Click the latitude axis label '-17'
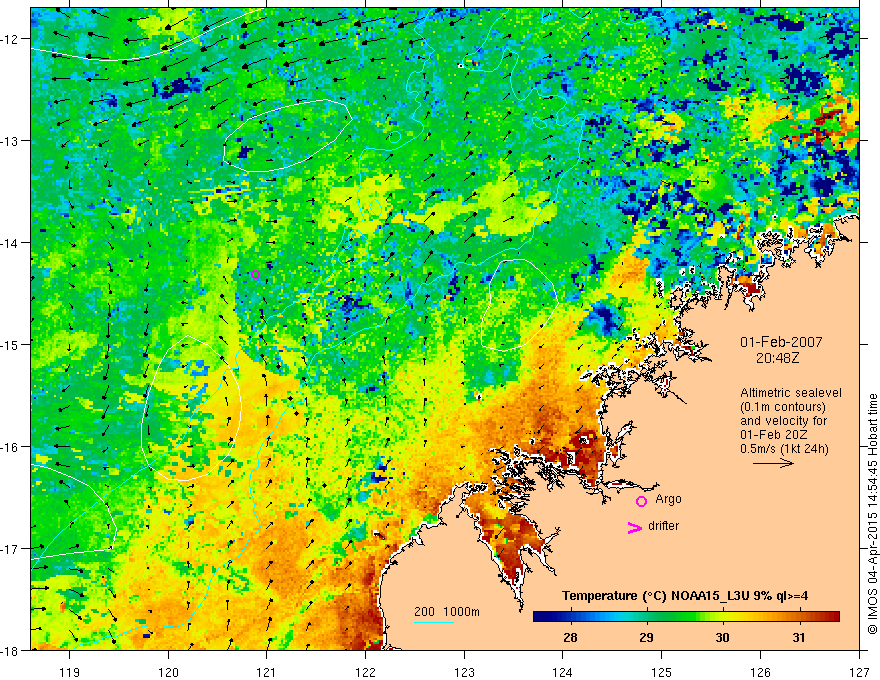Image resolution: width=880 pixels, height=680 pixels. click(11, 549)
